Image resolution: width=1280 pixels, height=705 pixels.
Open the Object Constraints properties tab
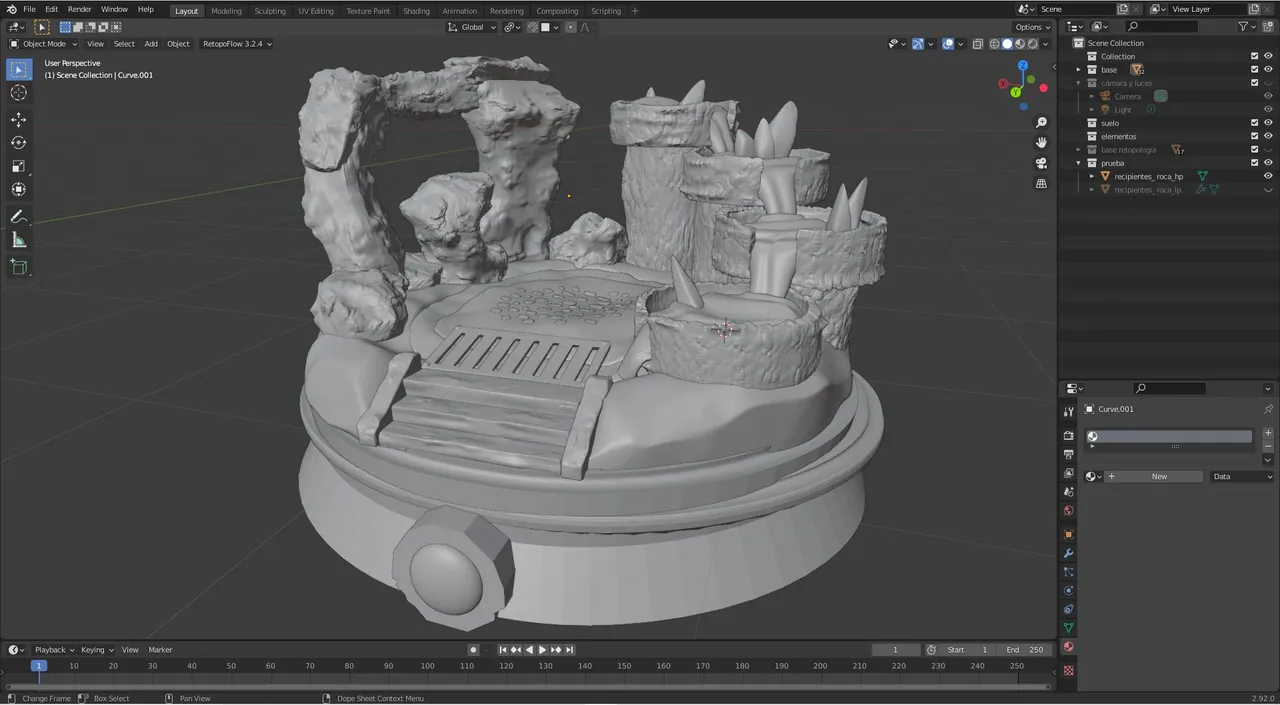pyautogui.click(x=1068, y=609)
